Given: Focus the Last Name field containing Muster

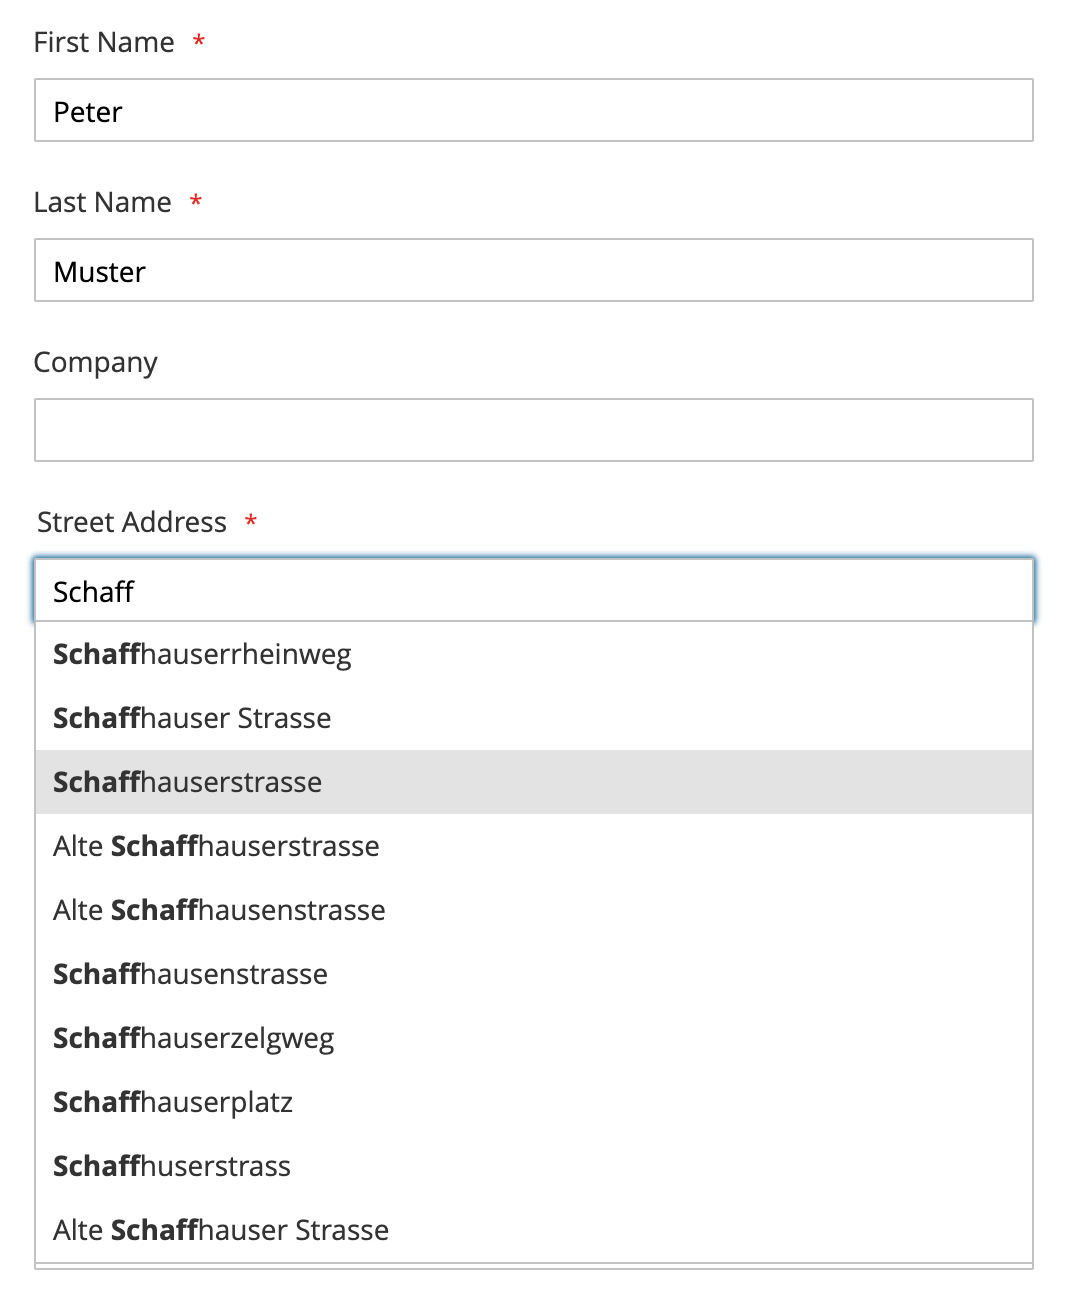Looking at the screenshot, I should (534, 270).
